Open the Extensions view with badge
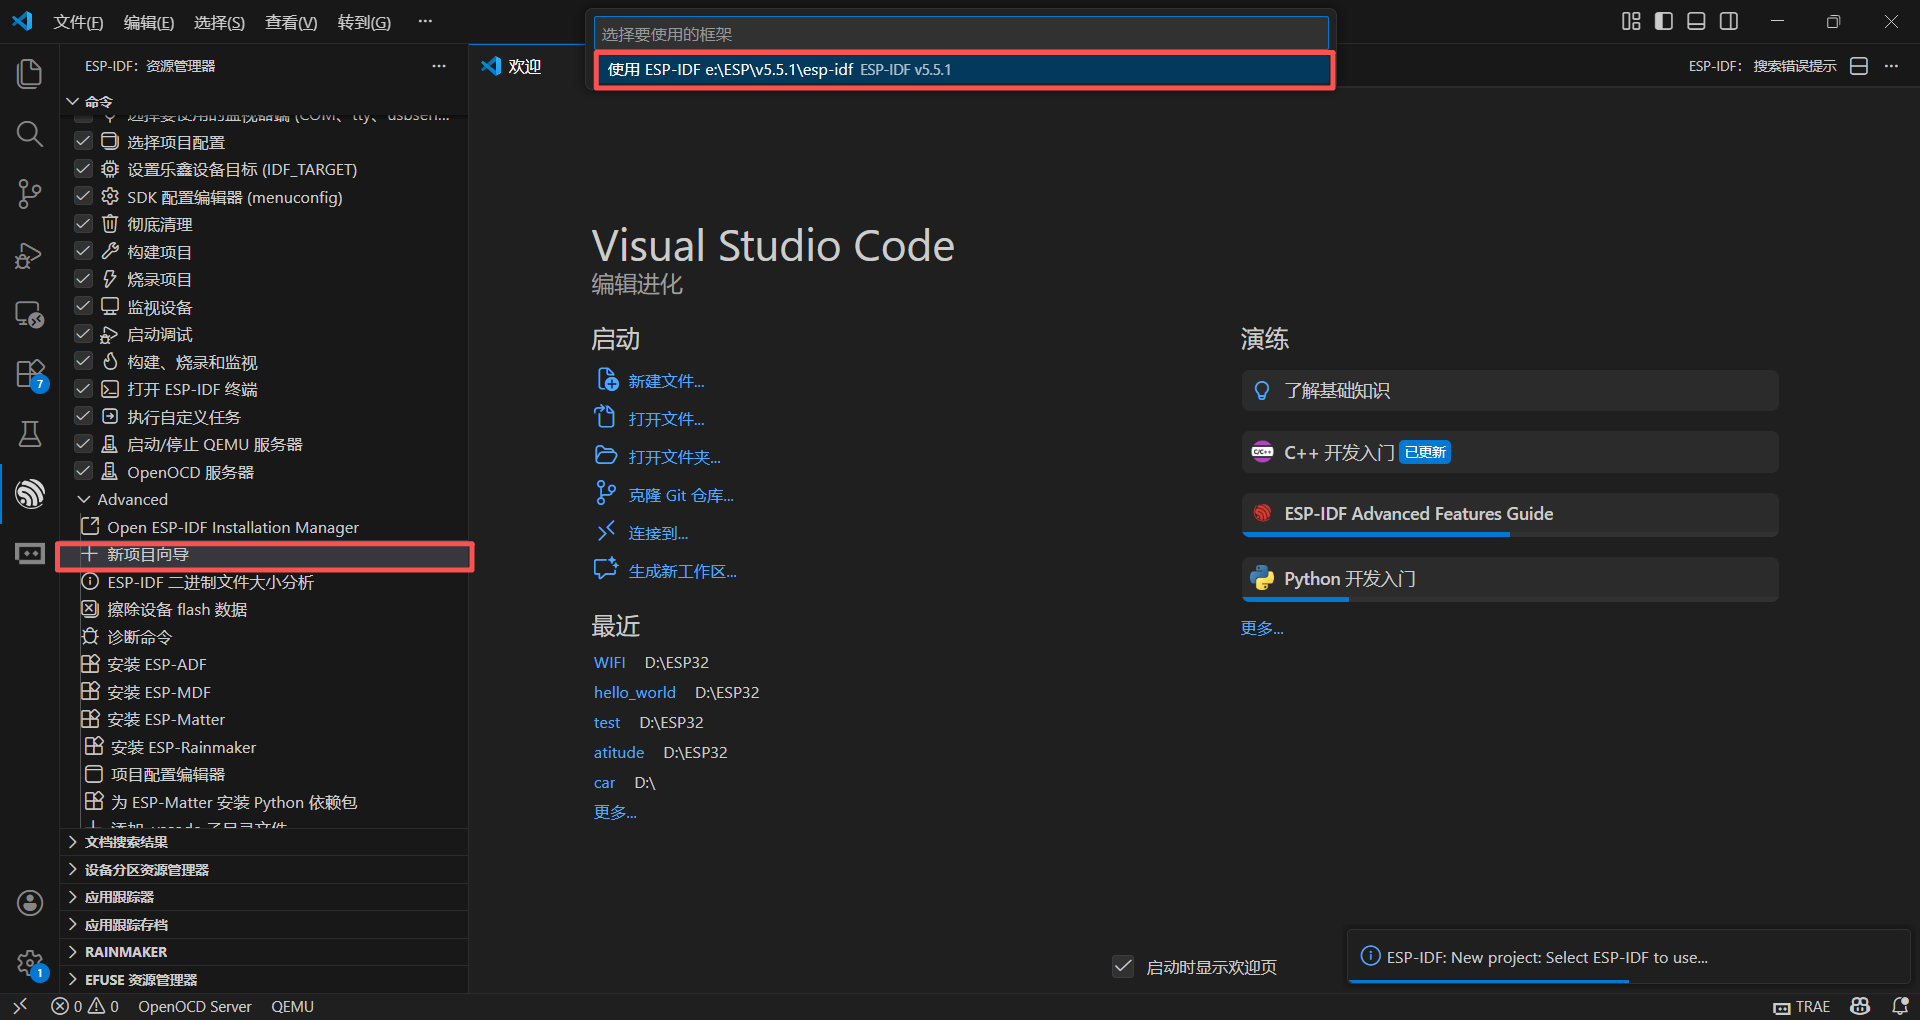Viewport: 1920px width, 1020px height. 30,375
